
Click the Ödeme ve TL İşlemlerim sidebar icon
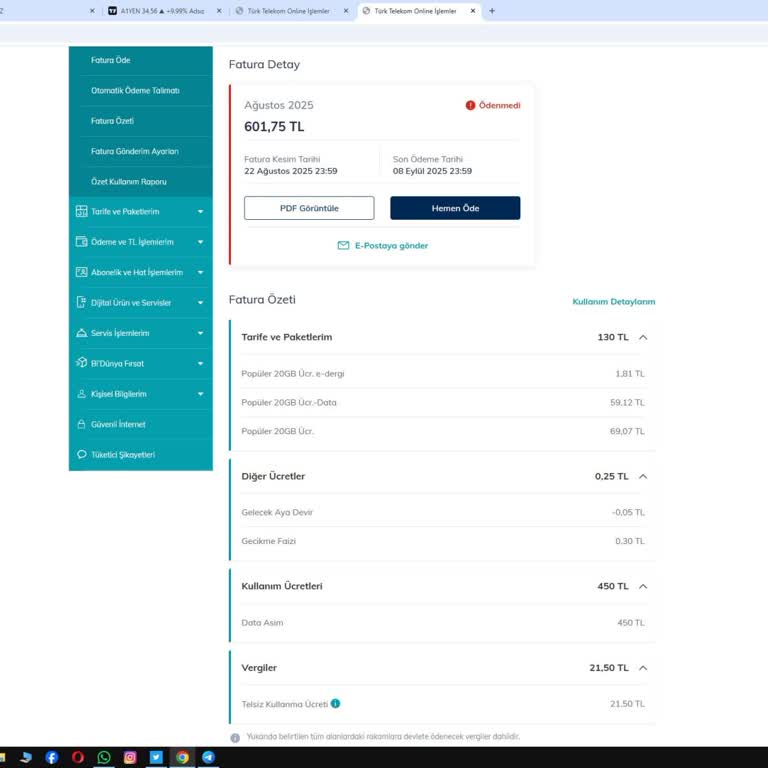click(x=81, y=242)
